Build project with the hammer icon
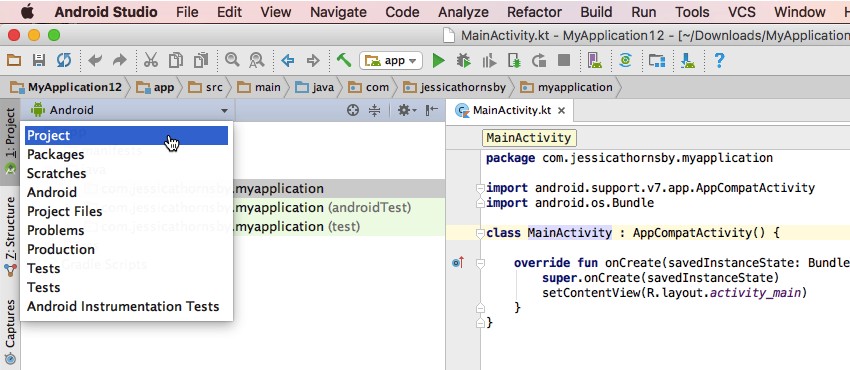The image size is (850, 370). point(344,60)
